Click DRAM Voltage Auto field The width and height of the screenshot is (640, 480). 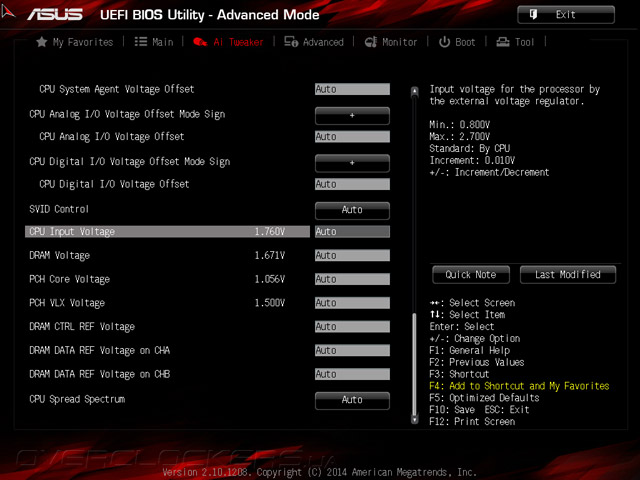(352, 255)
